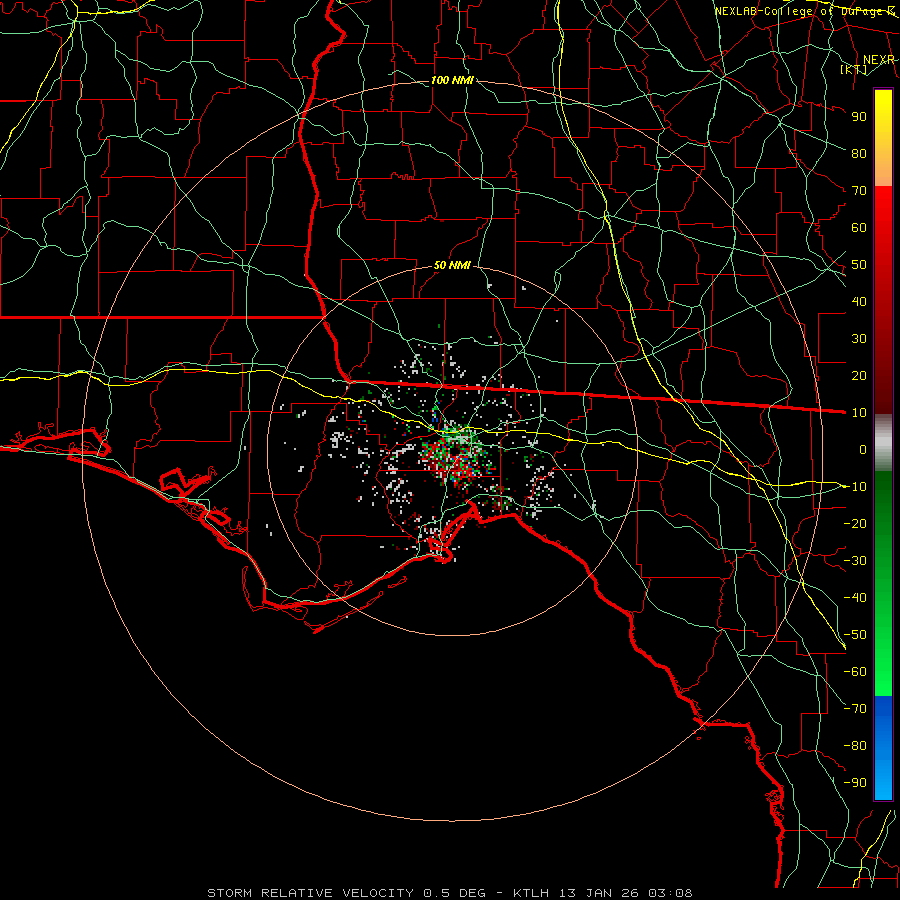Screen dimensions: 900x900
Task: Click the 60 knot scale label
Action: [x=859, y=227]
